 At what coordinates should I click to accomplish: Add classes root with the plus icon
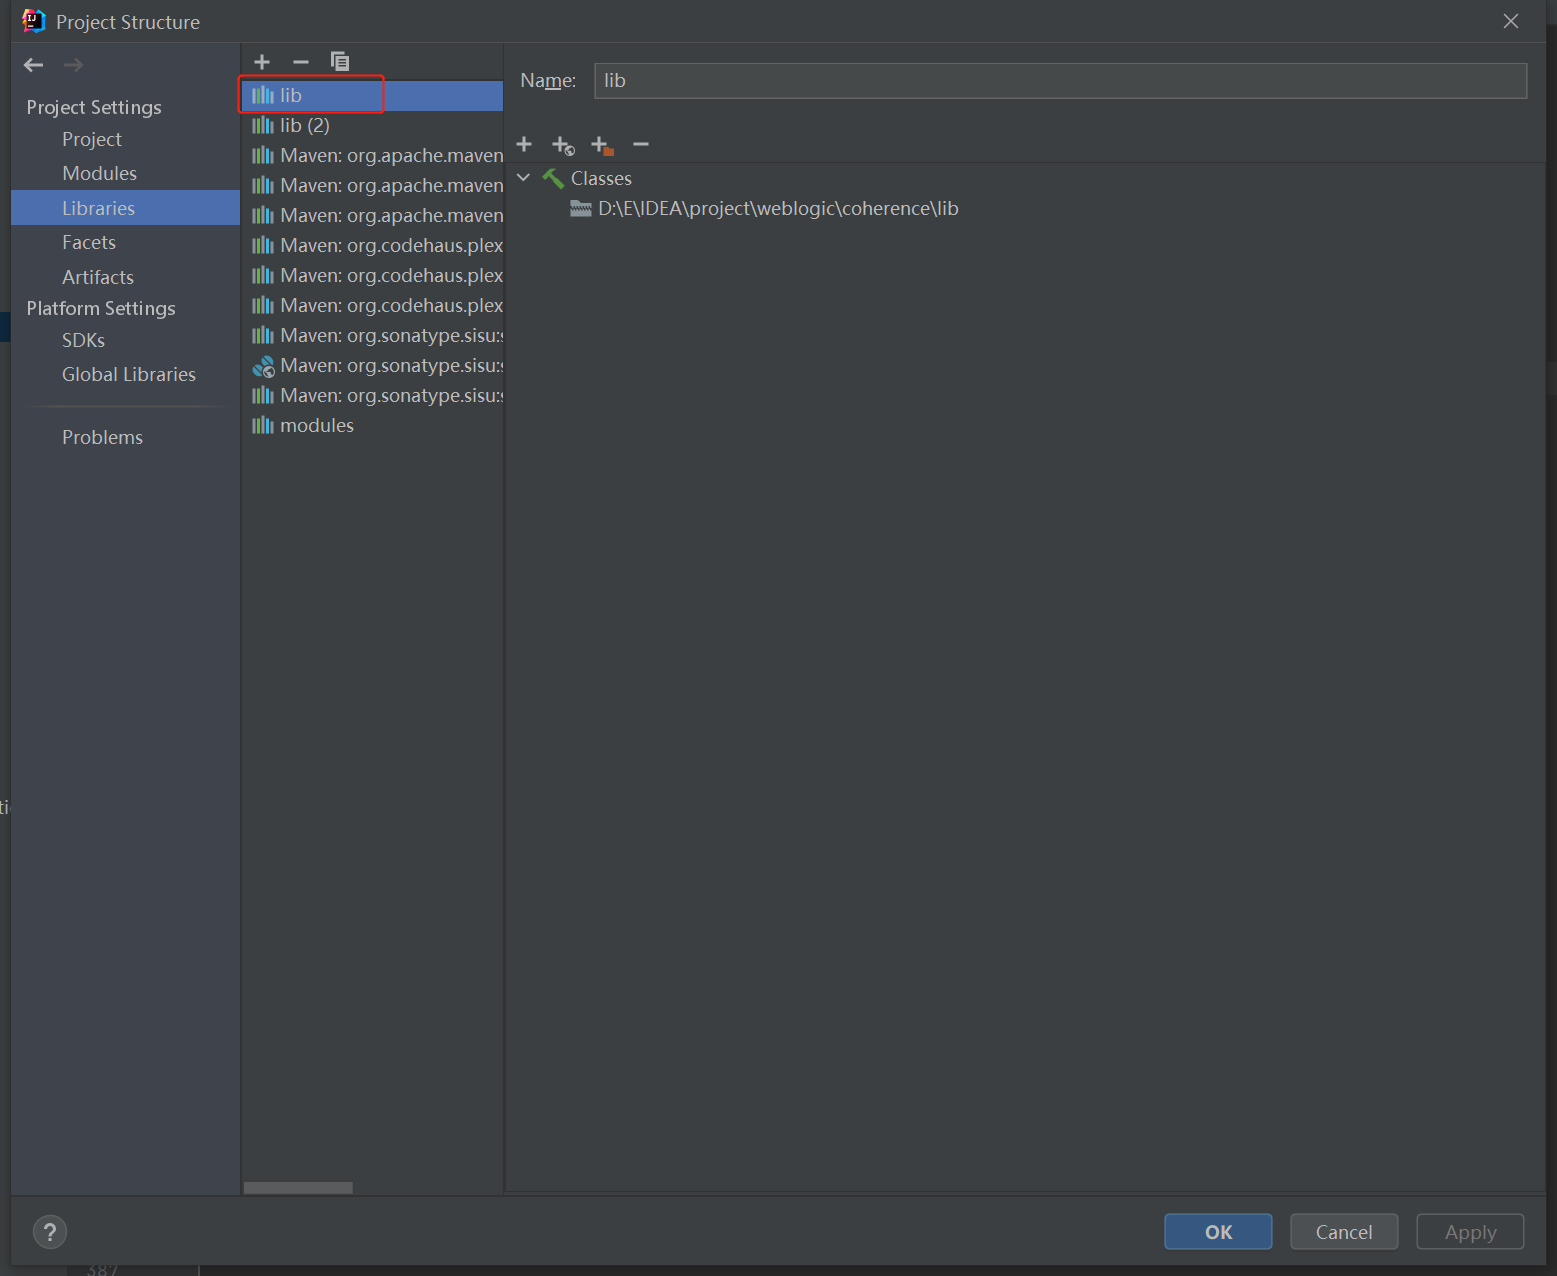524,145
